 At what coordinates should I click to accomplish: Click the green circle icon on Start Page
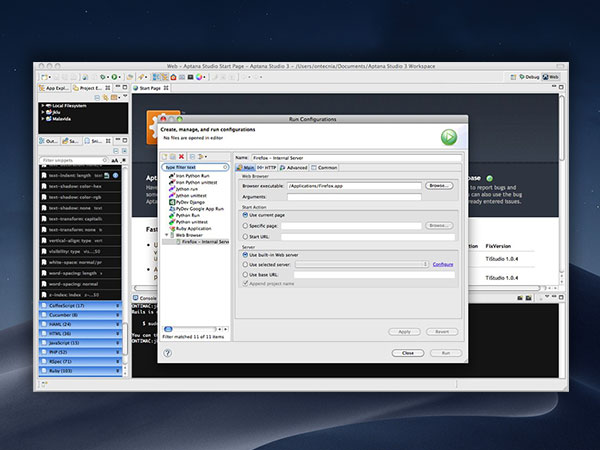point(489,178)
